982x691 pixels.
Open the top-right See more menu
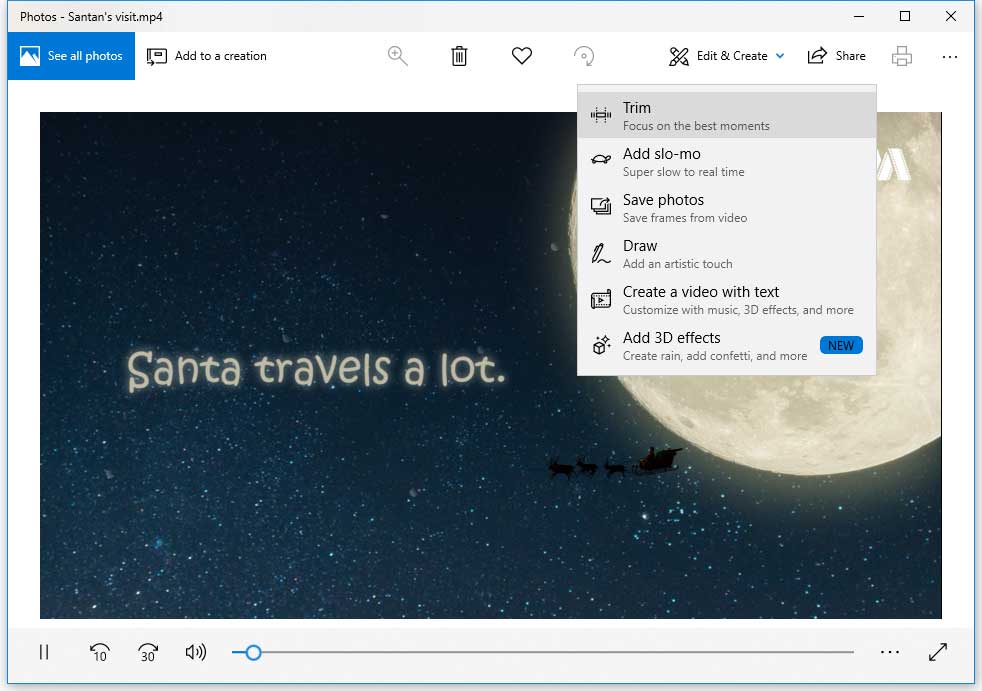tap(949, 57)
